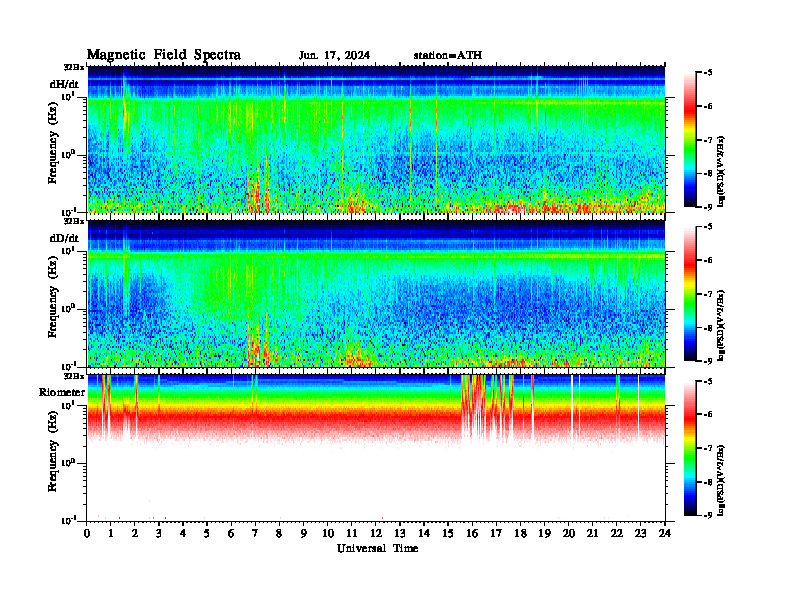
Task: Click the "9" hour tick label
Action: (x=304, y=534)
